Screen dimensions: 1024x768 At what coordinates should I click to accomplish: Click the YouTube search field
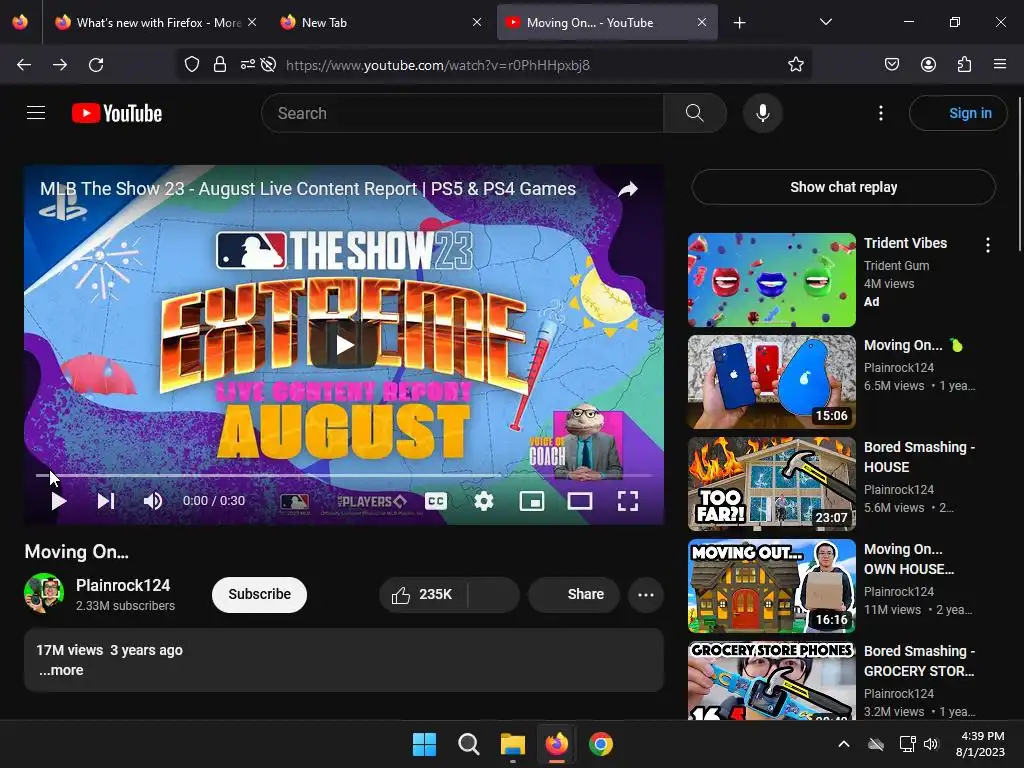coord(462,113)
